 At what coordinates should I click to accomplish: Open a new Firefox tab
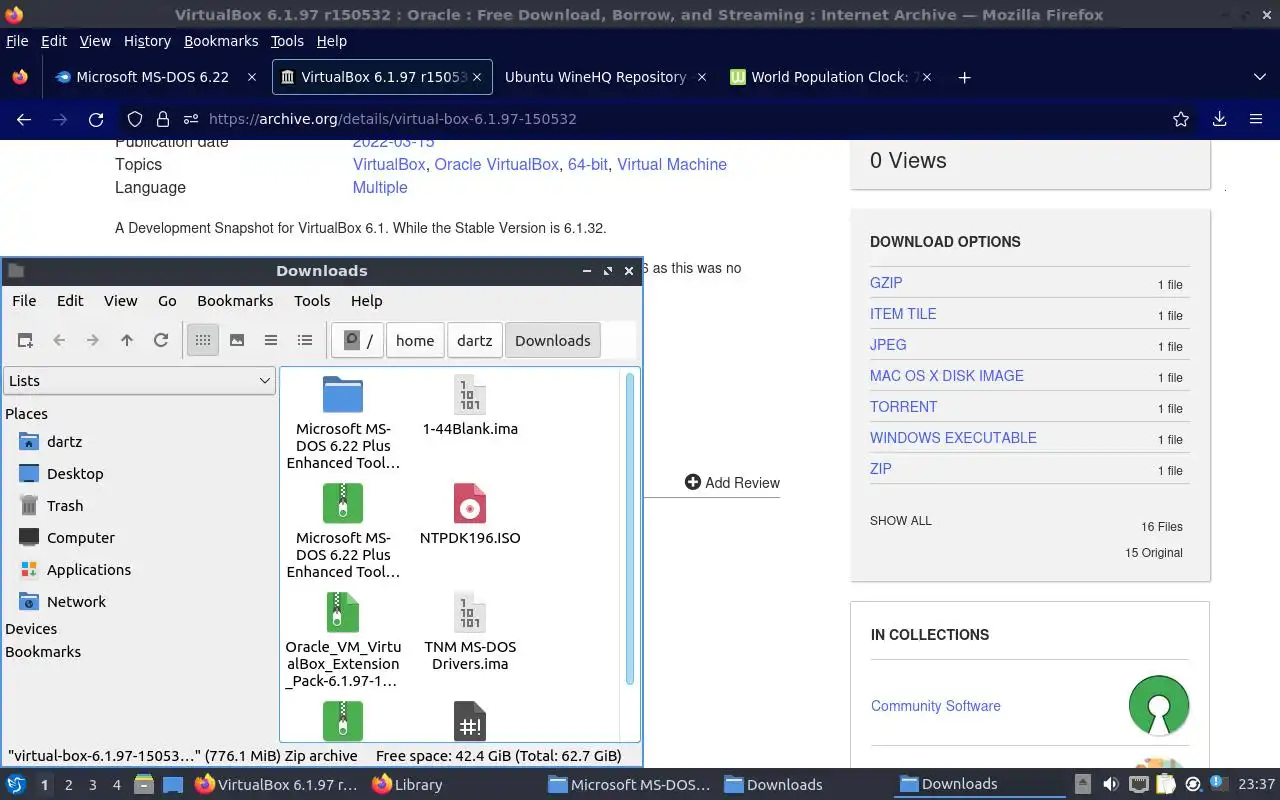[x=964, y=77]
